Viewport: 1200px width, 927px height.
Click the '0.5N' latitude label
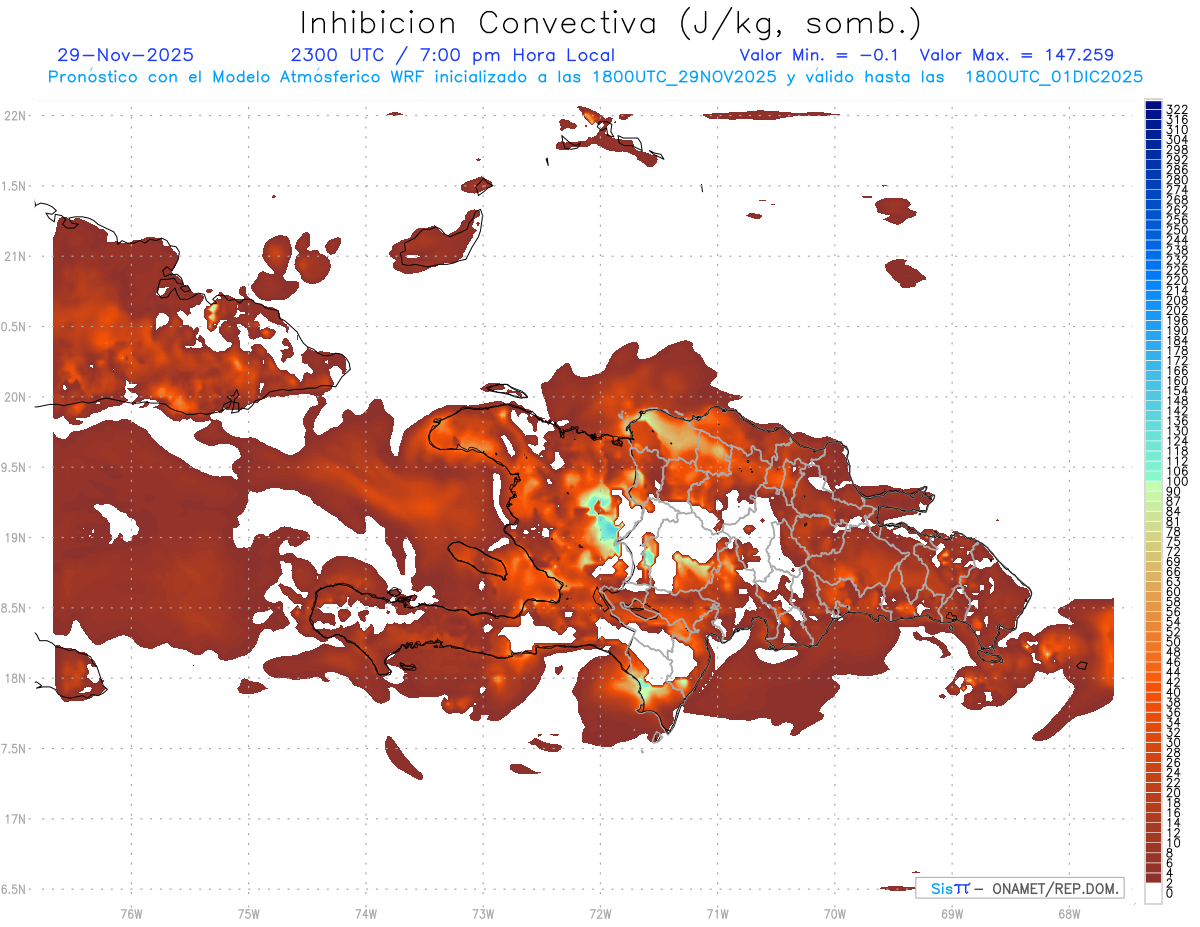click(15, 326)
